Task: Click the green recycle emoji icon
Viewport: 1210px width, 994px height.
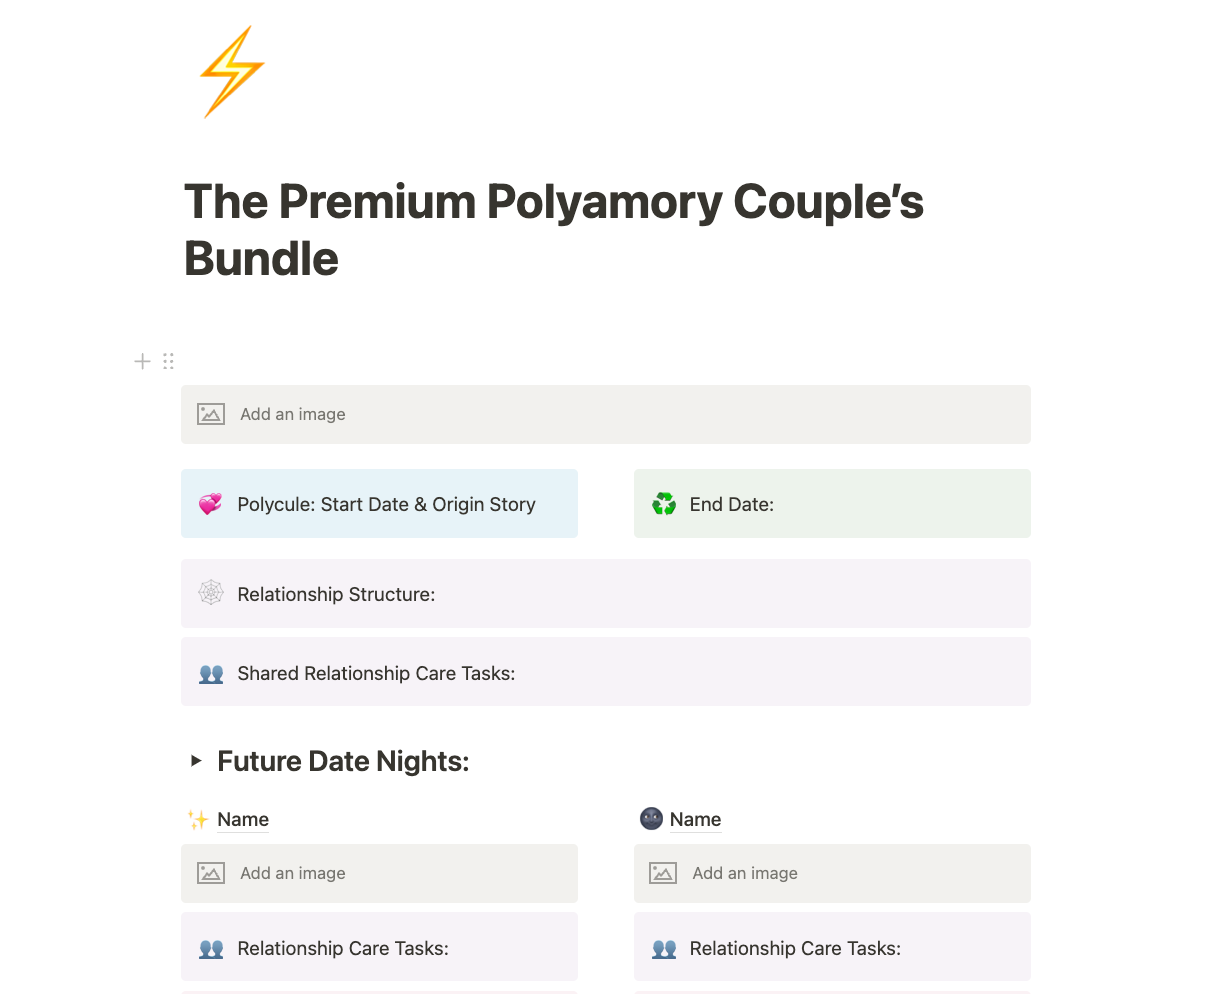Action: click(x=664, y=504)
